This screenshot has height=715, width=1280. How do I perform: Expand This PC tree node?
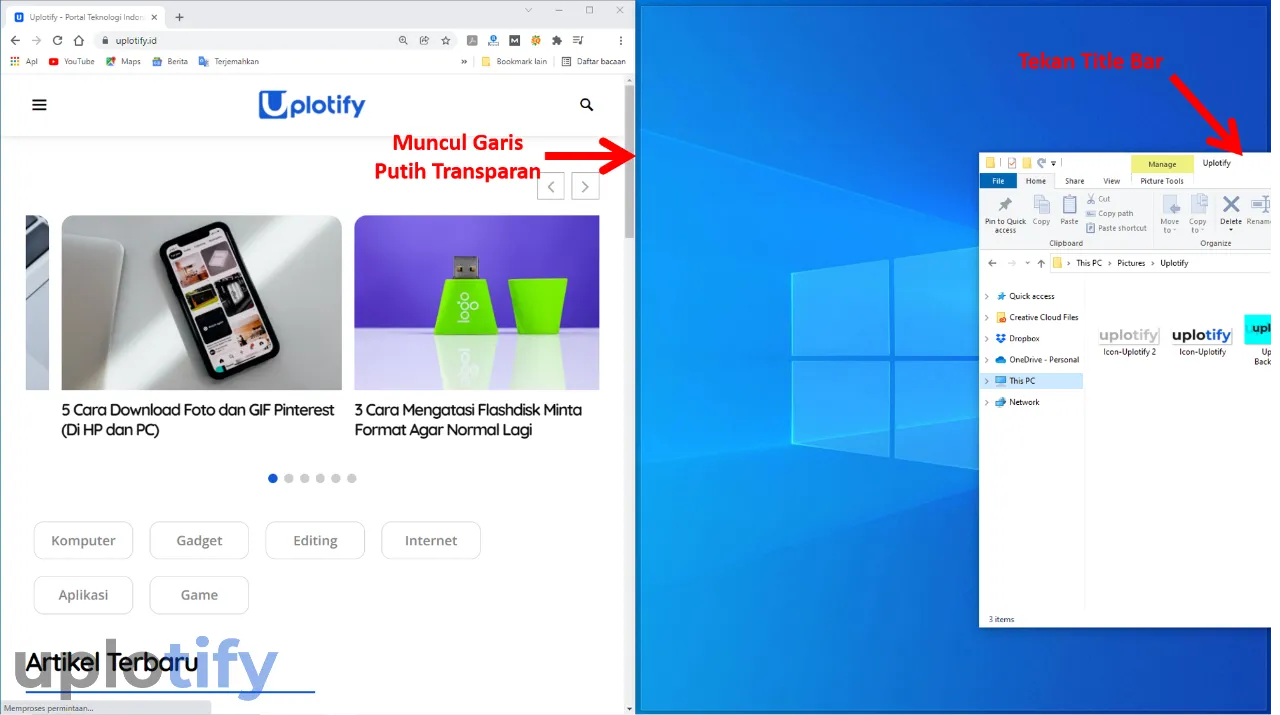click(x=987, y=381)
